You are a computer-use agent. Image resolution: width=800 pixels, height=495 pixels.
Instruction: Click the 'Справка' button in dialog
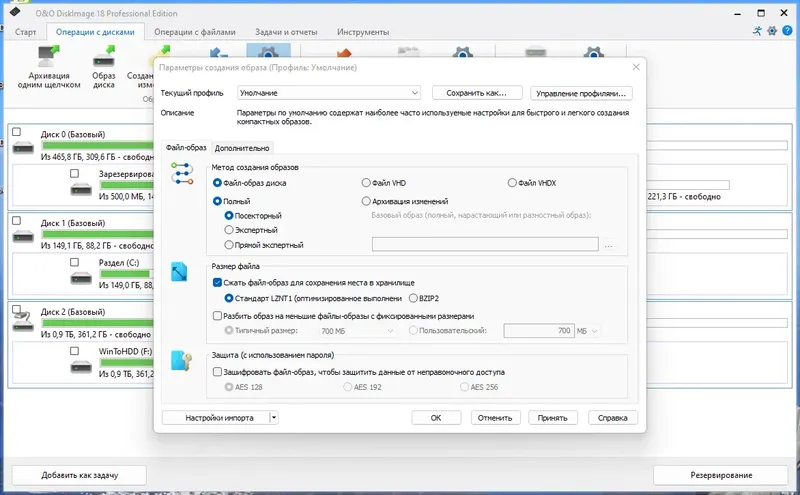click(612, 418)
